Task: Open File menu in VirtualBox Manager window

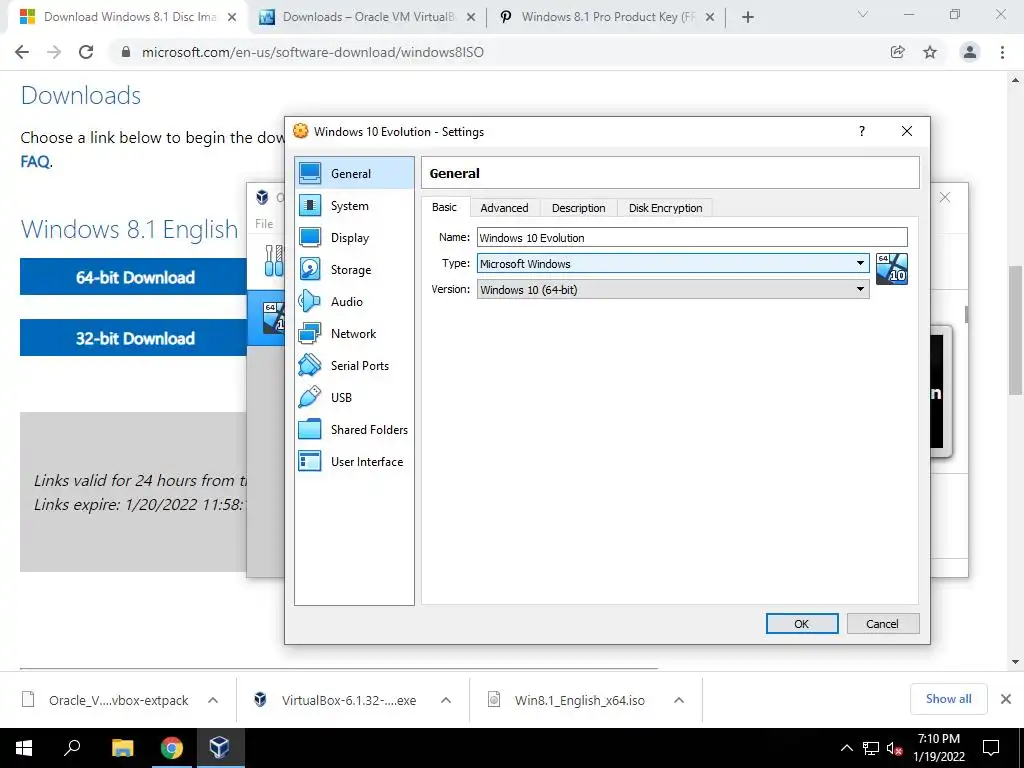Action: pyautogui.click(x=264, y=223)
